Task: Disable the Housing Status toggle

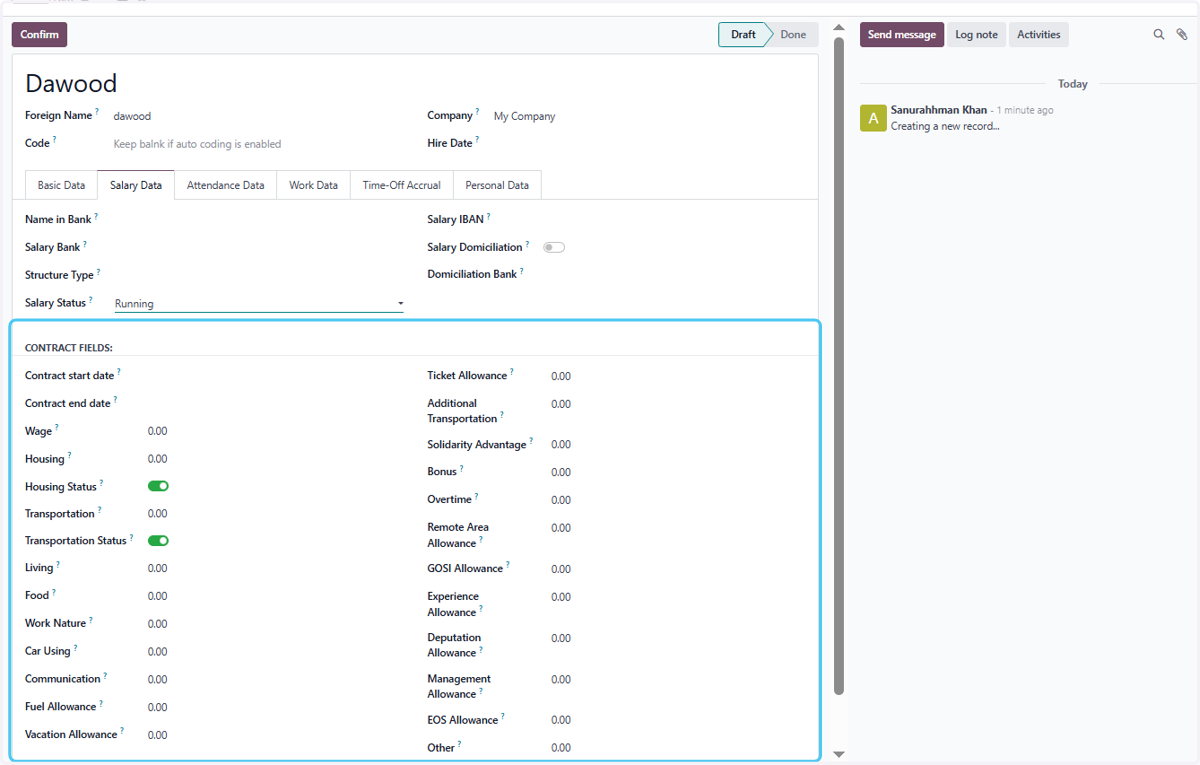Action: (x=158, y=486)
